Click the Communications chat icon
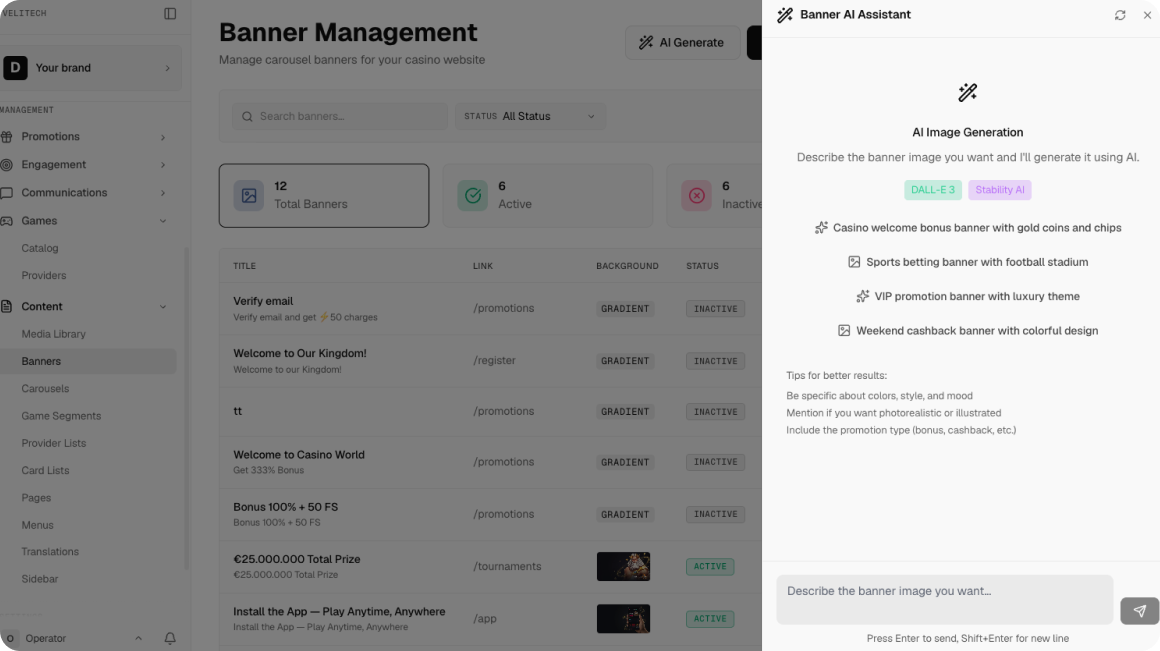The height and width of the screenshot is (651, 1160). click(x=7, y=193)
